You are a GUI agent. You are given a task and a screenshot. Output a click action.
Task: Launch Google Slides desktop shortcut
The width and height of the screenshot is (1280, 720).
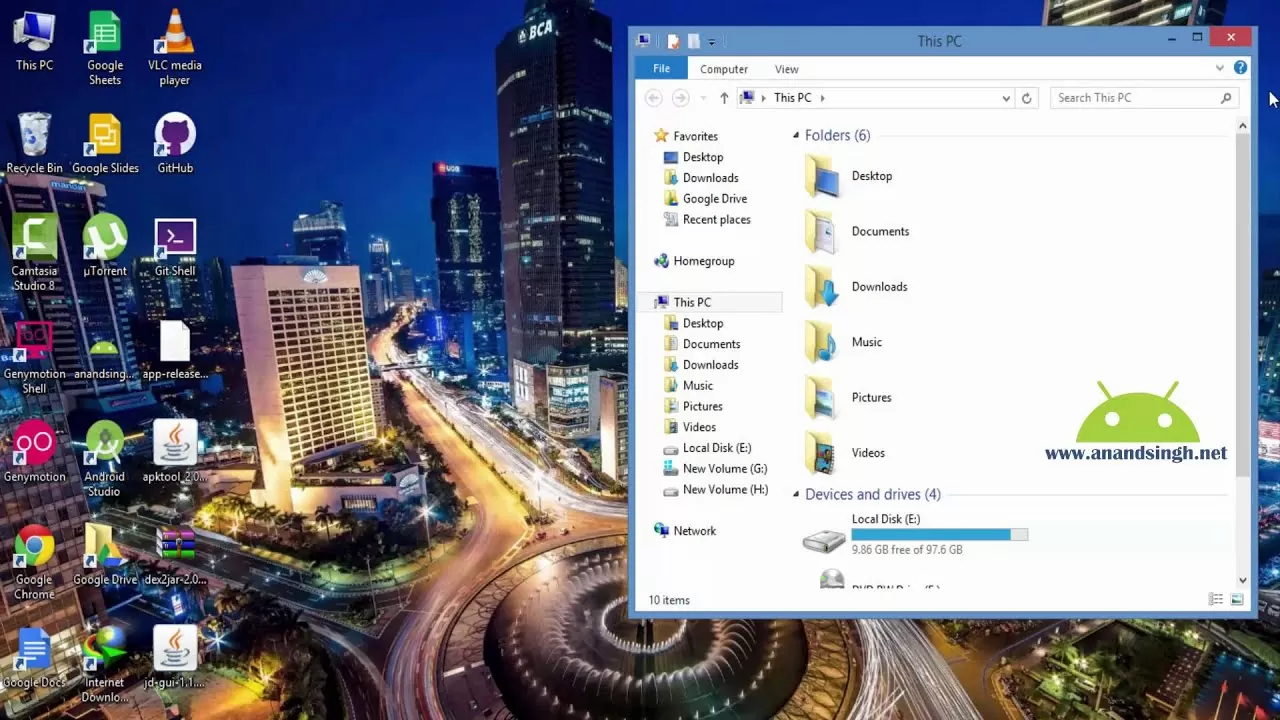coord(104,143)
